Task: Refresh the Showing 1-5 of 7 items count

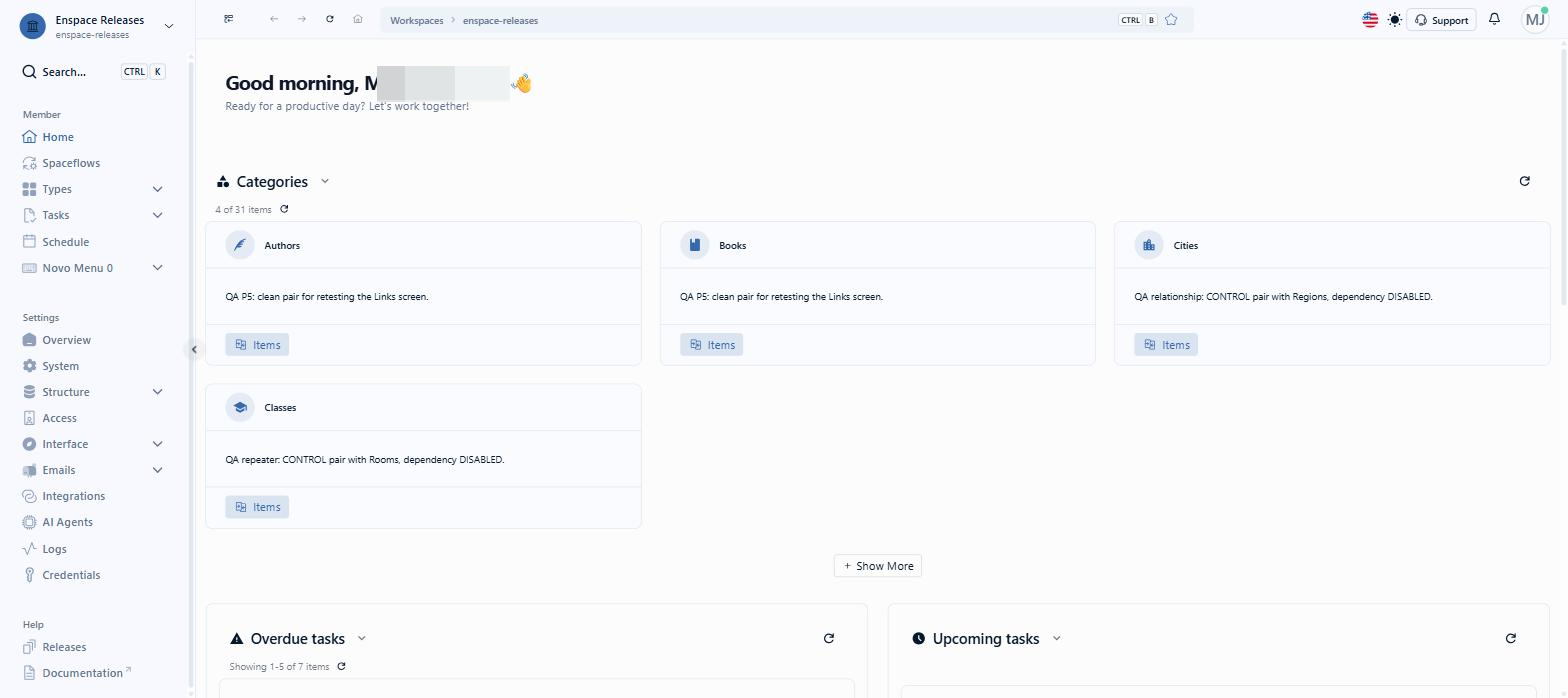Action: [x=342, y=666]
